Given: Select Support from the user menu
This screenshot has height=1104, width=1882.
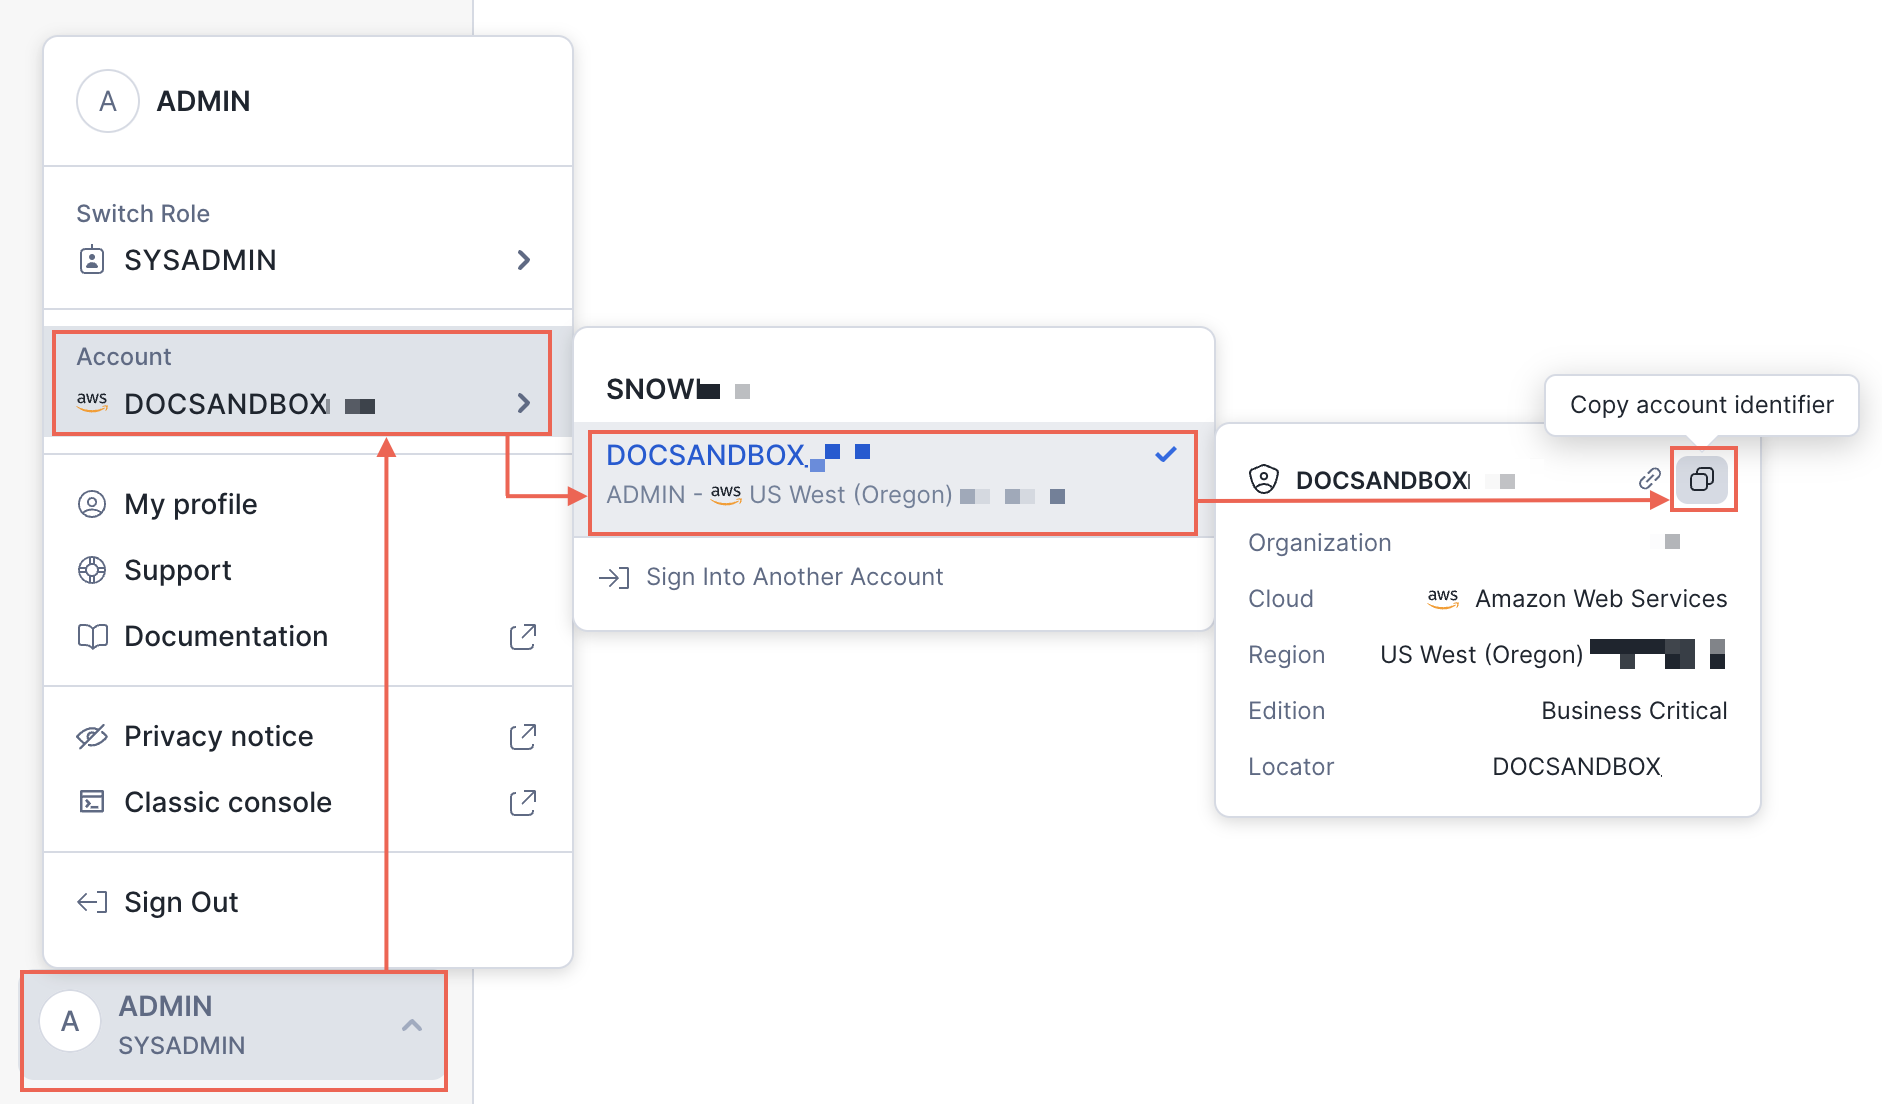Looking at the screenshot, I should pos(178,570).
